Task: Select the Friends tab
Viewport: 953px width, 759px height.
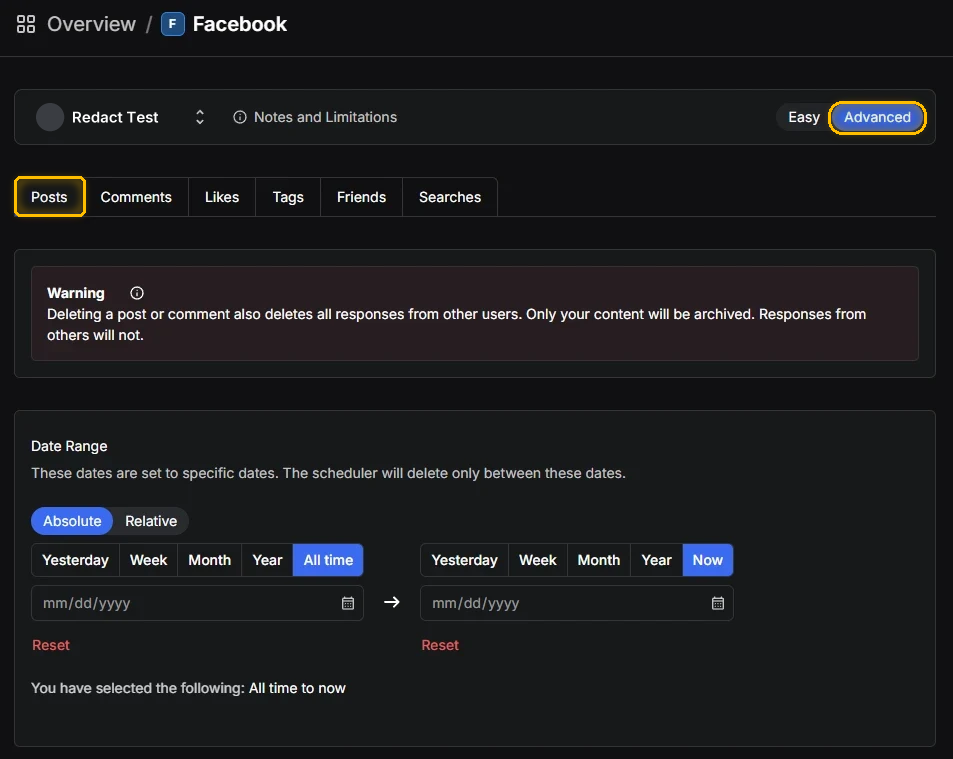Action: (x=362, y=197)
